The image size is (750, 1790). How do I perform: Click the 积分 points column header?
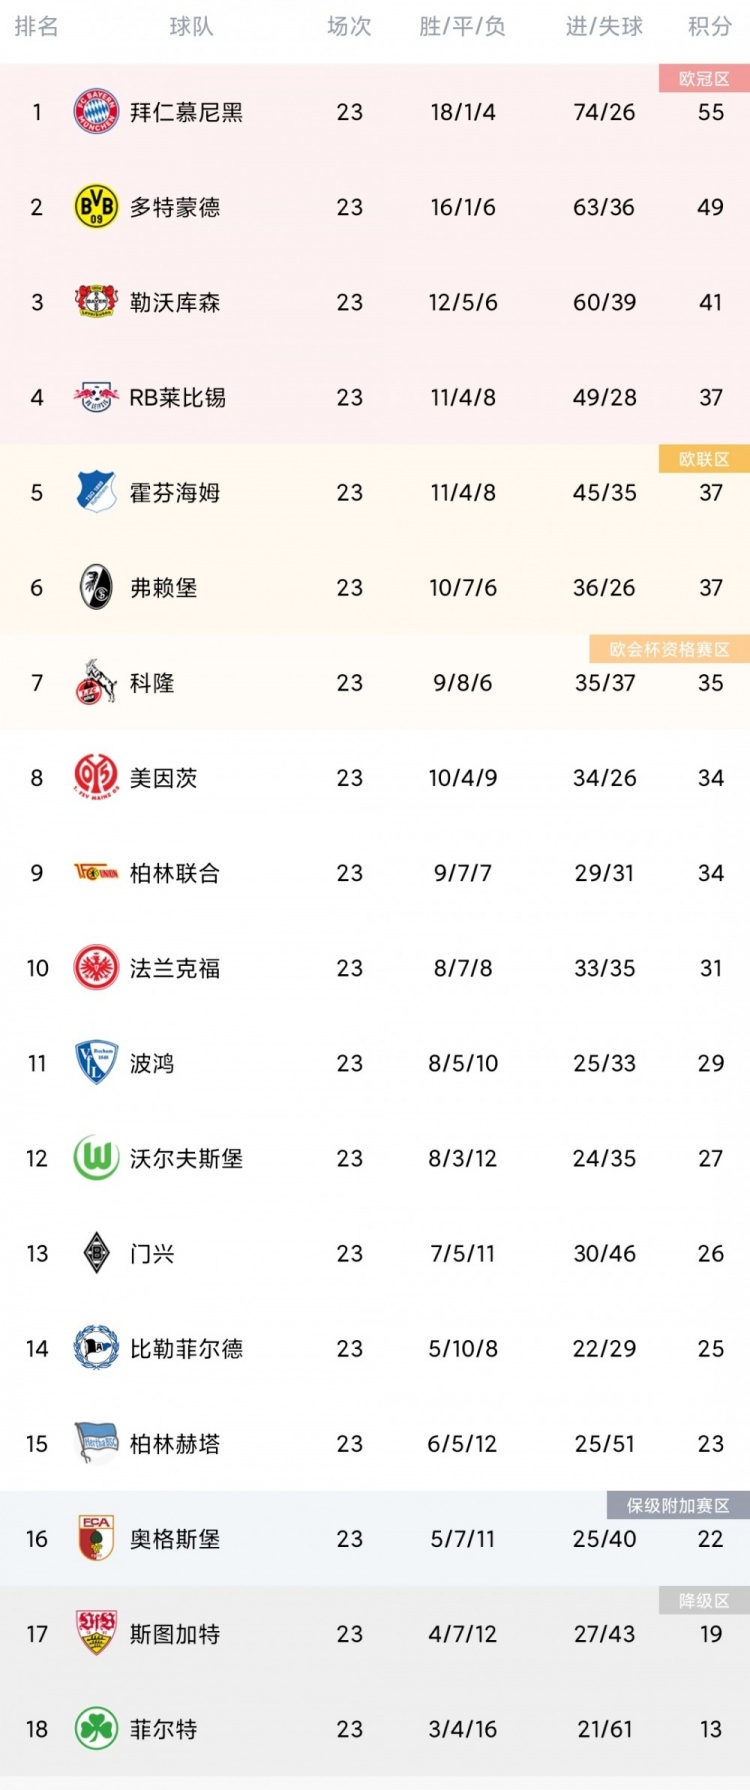click(710, 27)
